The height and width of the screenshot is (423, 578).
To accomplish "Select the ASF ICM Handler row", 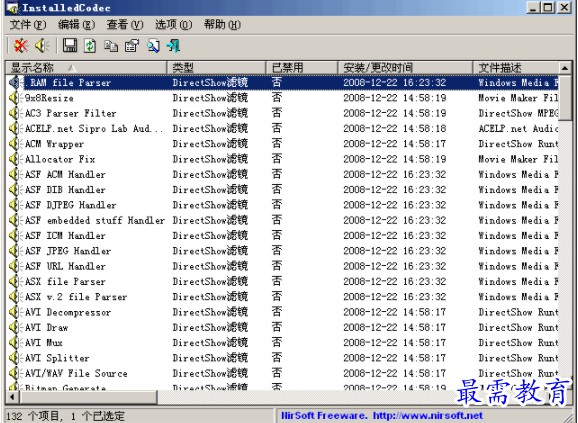I will coord(282,235).
